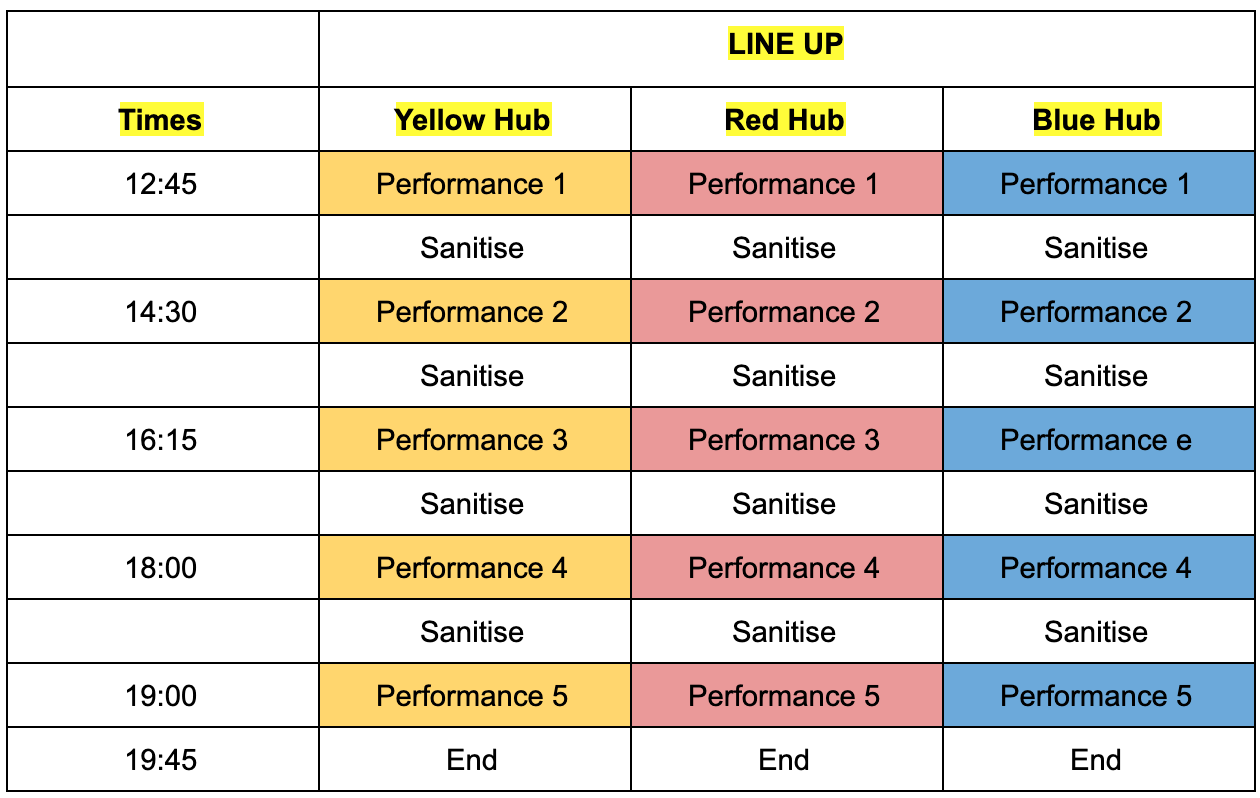The width and height of the screenshot is (1260, 798).
Task: Select Red Hub Performance 2 cell
Action: [x=787, y=311]
